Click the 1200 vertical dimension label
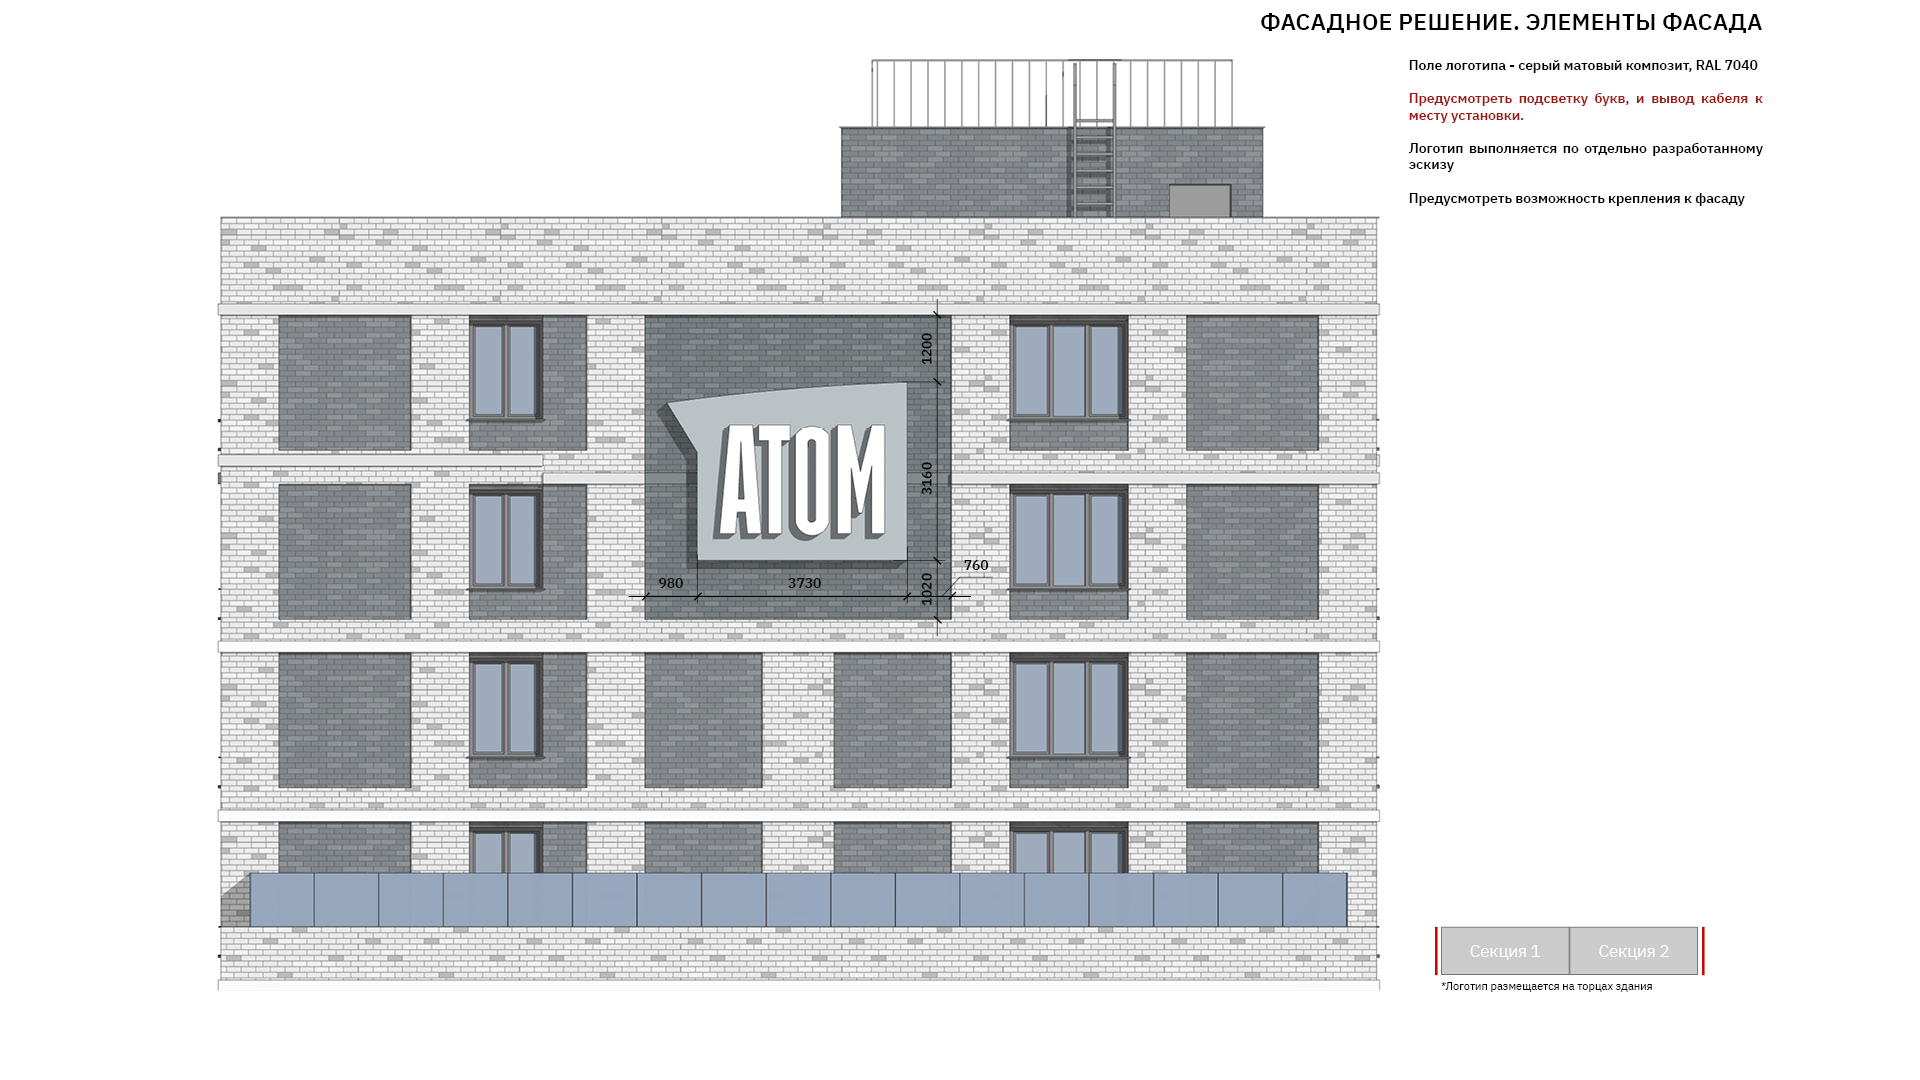The height and width of the screenshot is (1080, 1920). 927,348
